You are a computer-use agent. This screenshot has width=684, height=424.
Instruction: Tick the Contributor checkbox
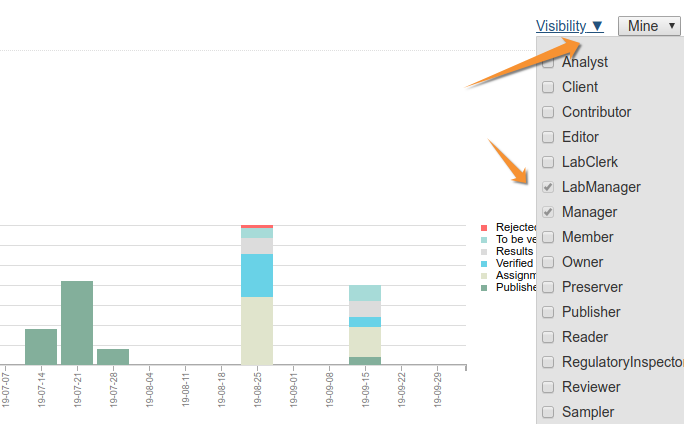pyautogui.click(x=548, y=112)
